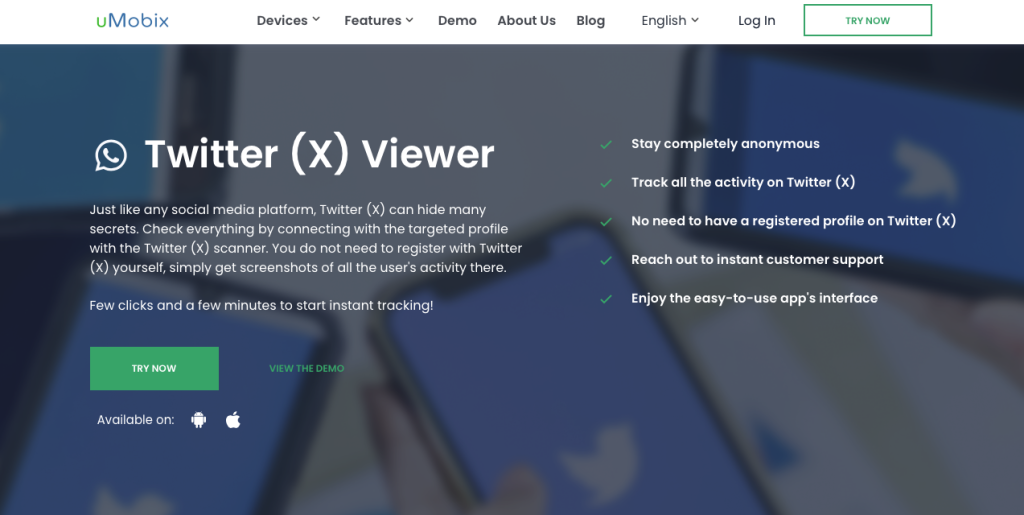The height and width of the screenshot is (515, 1024).
Task: Click the WhatsApp-style icon beside the title
Action: coord(111,155)
